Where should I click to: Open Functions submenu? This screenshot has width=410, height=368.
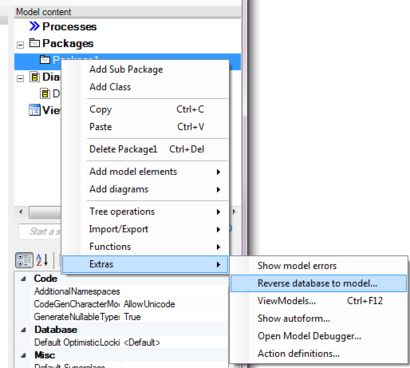[145, 247]
